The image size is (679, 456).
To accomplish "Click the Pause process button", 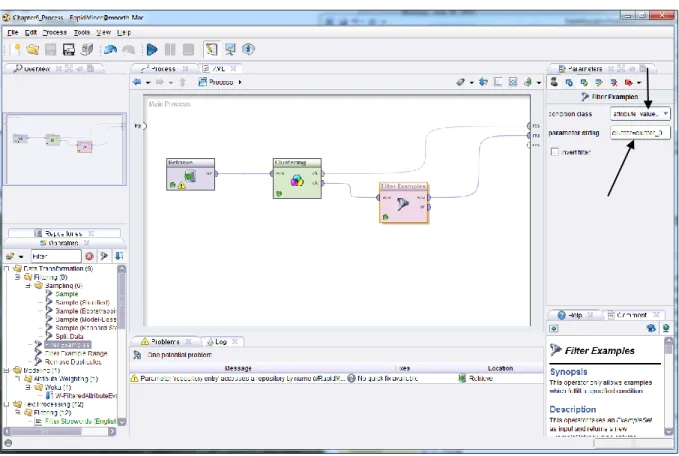I will click(x=170, y=49).
